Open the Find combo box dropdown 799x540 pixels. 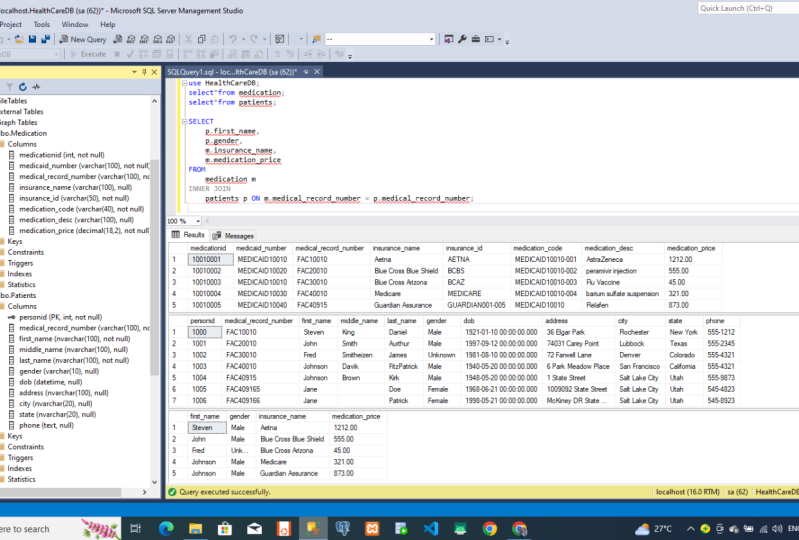tap(431, 39)
